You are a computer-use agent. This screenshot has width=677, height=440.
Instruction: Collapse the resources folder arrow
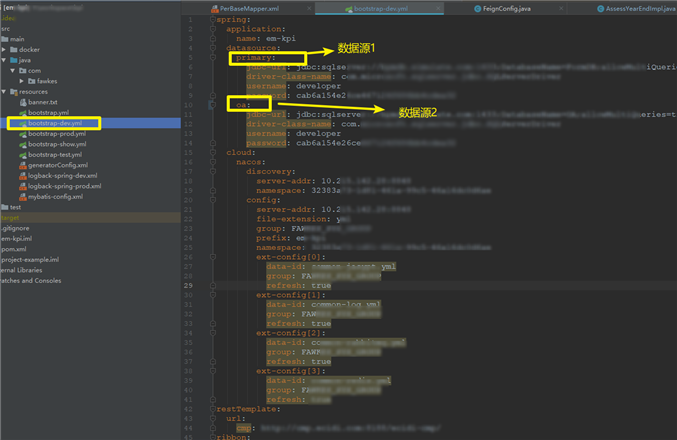tap(4, 92)
